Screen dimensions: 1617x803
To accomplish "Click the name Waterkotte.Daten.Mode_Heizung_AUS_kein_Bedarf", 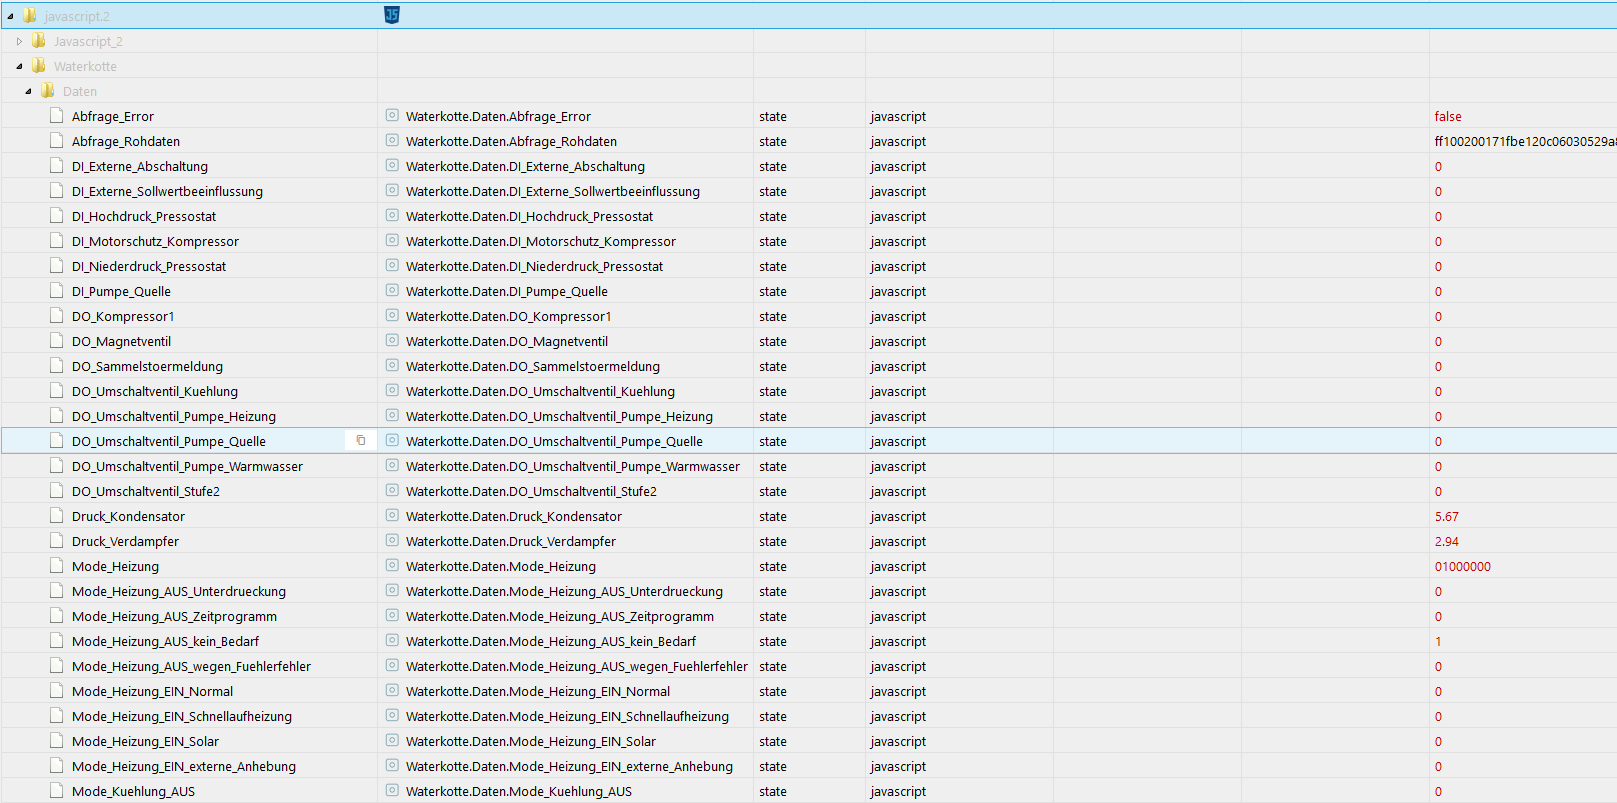I will (550, 641).
